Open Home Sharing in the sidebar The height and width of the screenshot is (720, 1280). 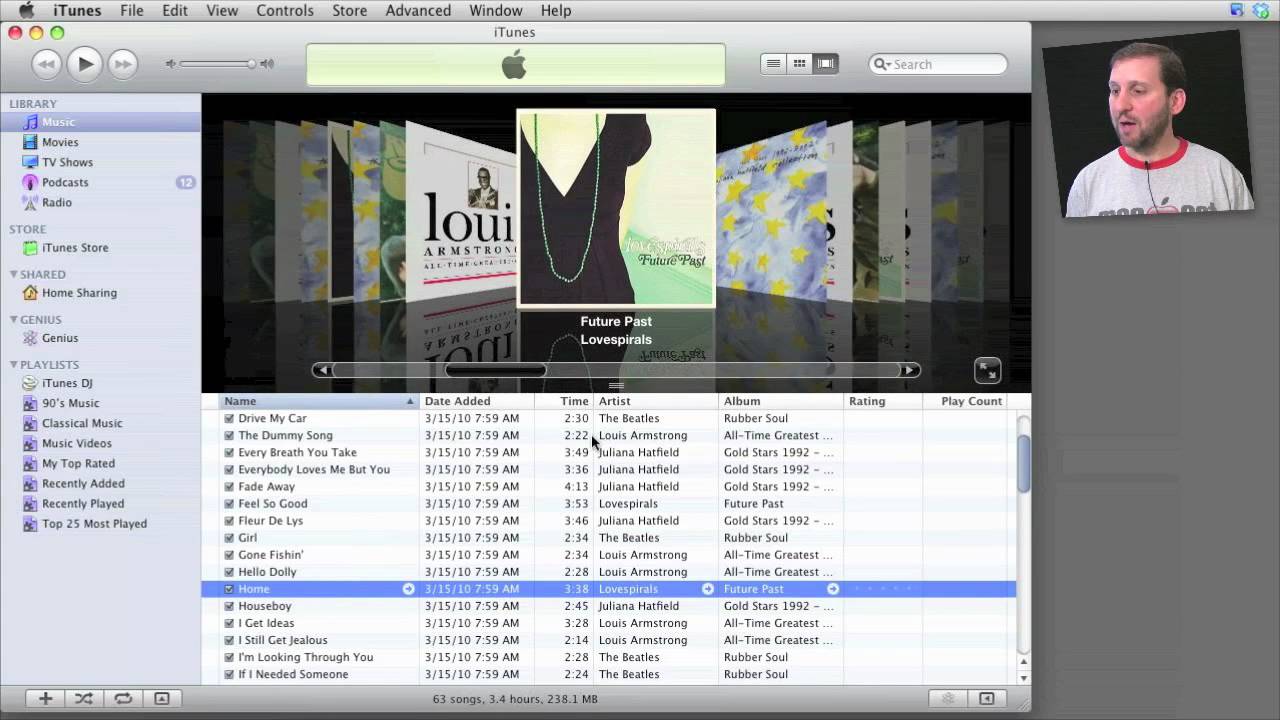click(x=79, y=293)
